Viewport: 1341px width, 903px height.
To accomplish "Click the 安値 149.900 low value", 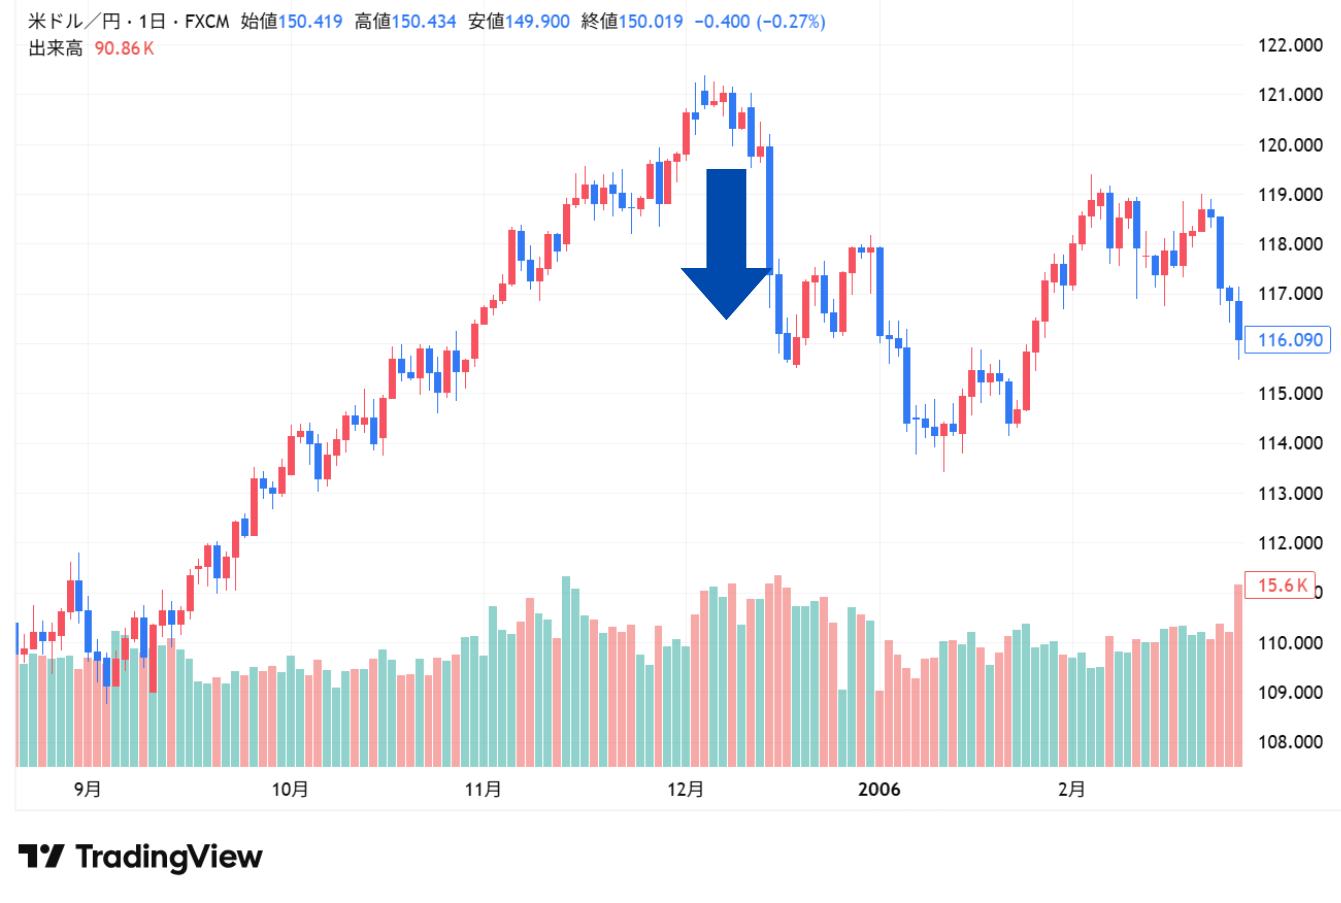I will click(x=519, y=21).
